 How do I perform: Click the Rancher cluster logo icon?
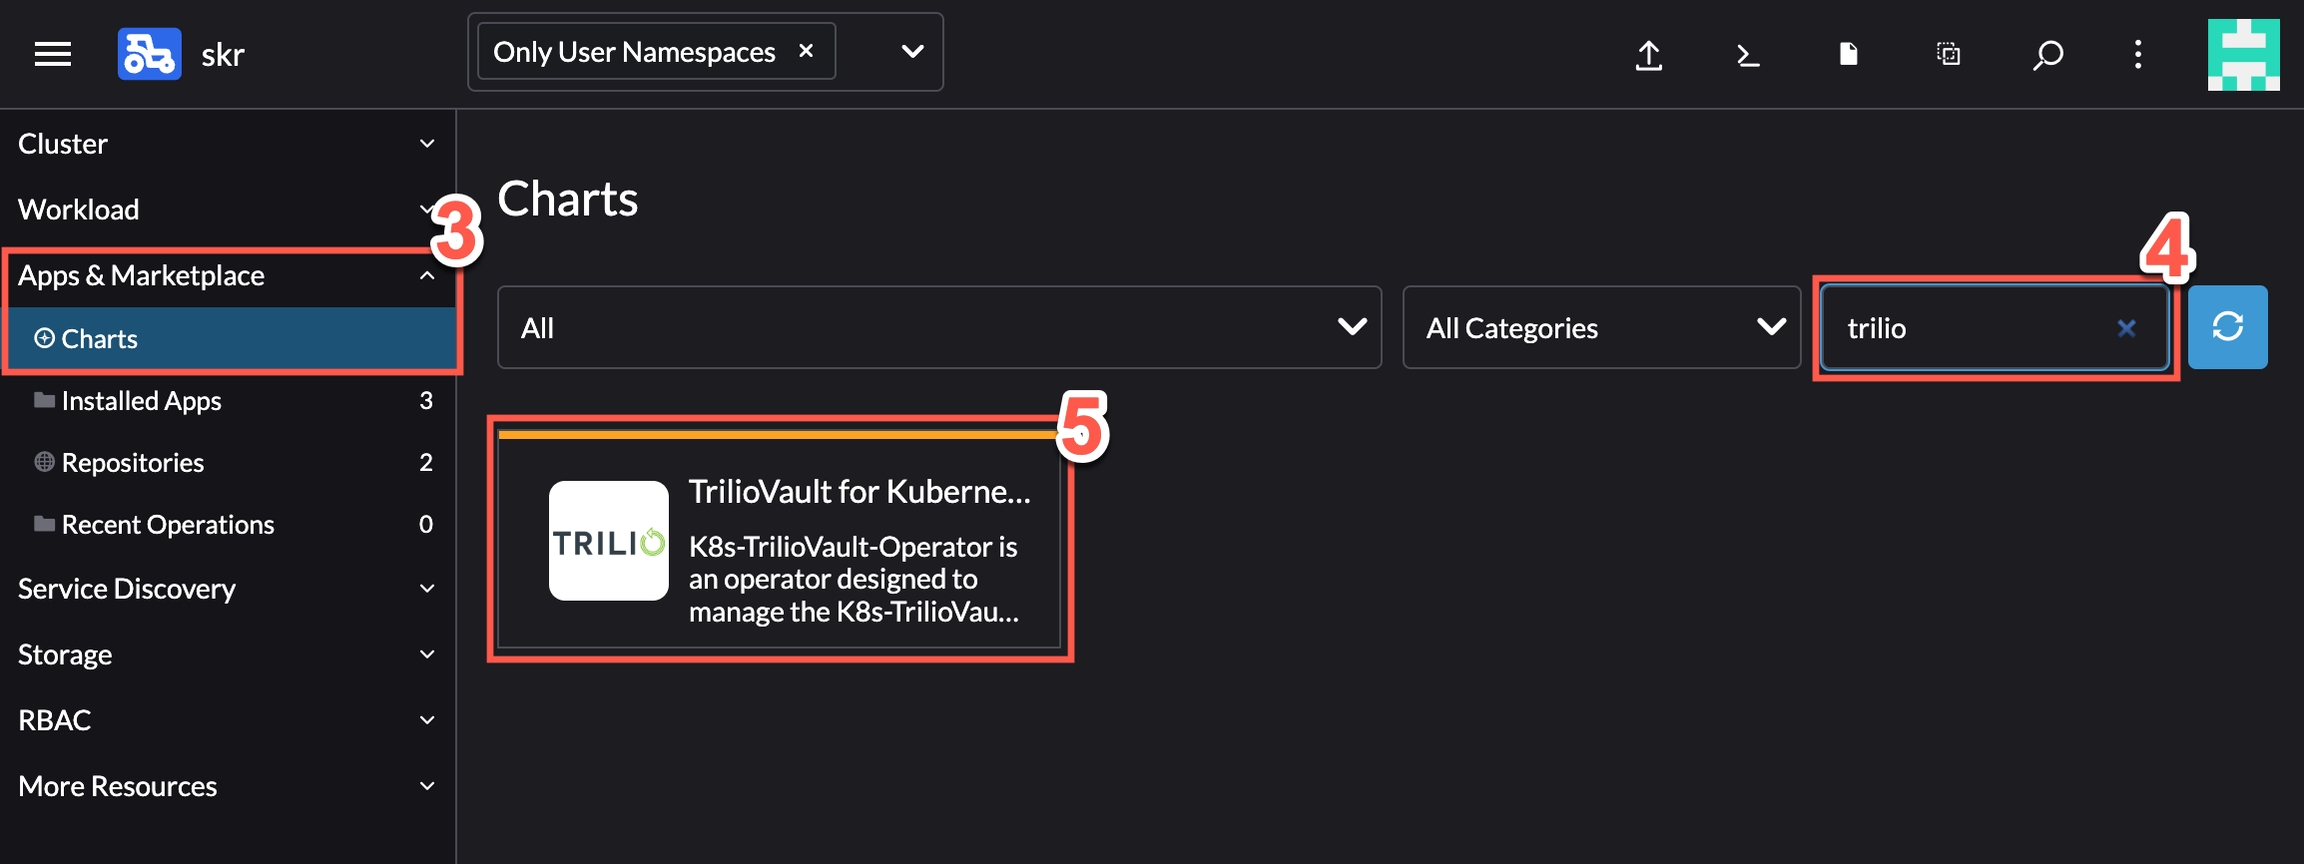149,54
